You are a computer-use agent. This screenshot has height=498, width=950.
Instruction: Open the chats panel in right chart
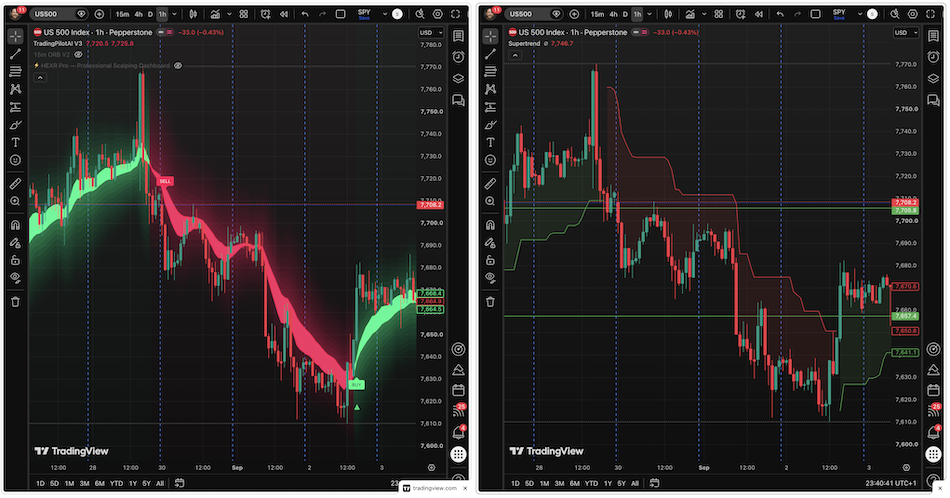933,100
